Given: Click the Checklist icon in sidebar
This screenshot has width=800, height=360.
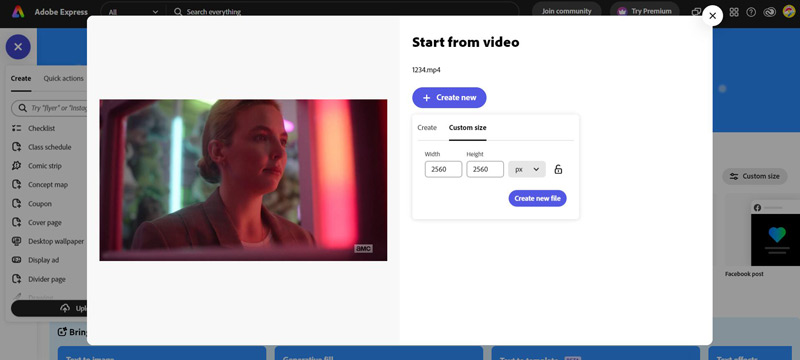Looking at the screenshot, I should [16, 128].
